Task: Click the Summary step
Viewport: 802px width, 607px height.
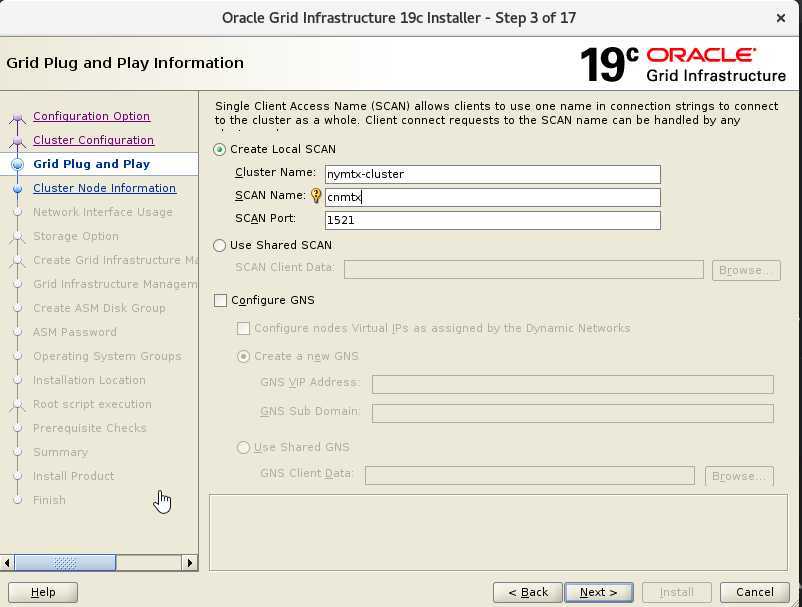Action: coord(60,453)
